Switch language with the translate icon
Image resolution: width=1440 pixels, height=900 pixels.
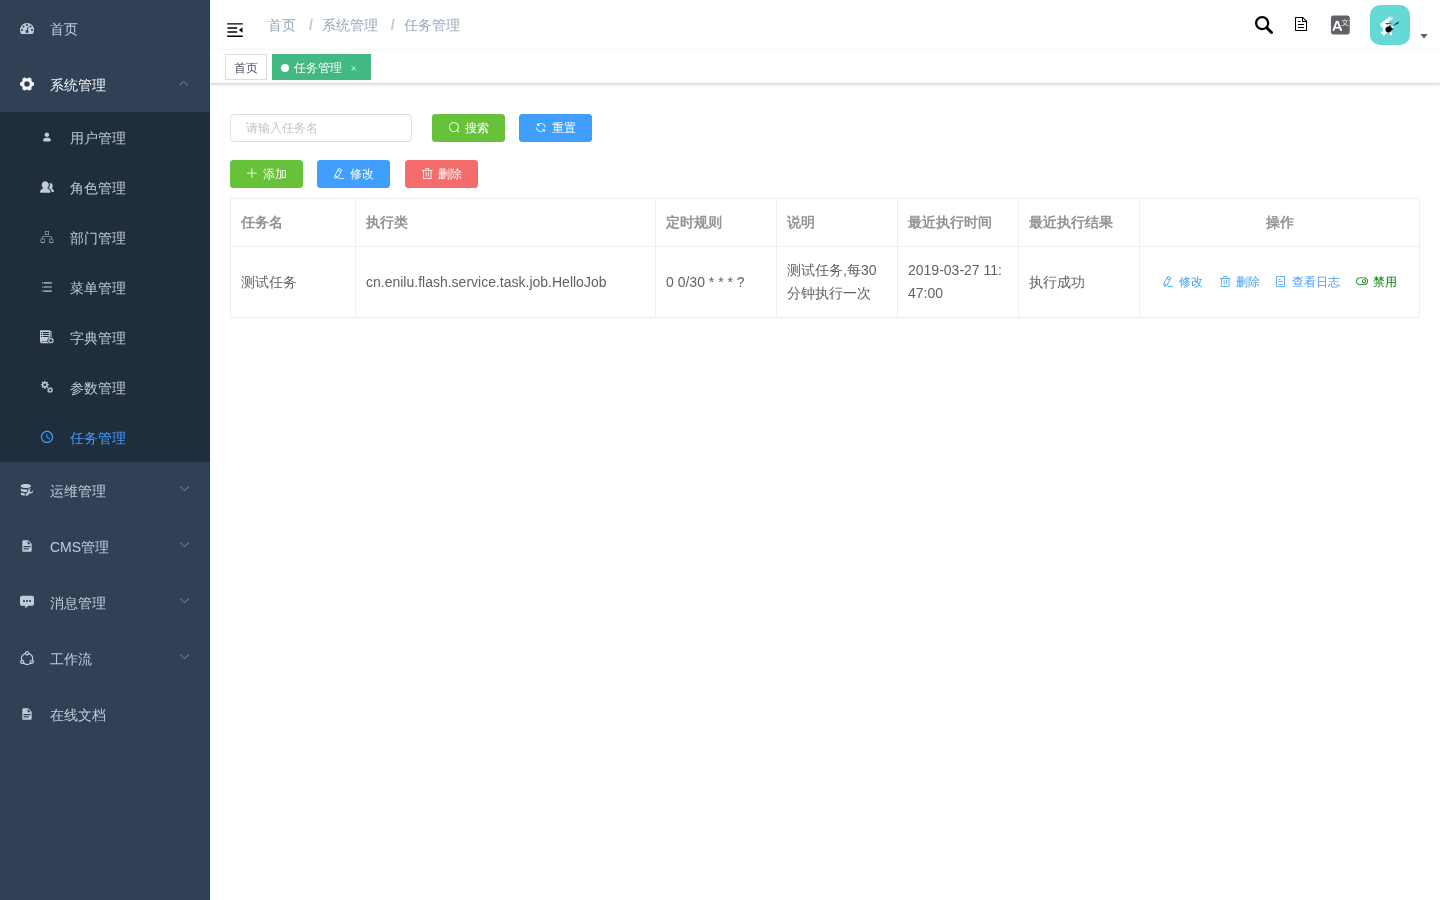point(1340,25)
